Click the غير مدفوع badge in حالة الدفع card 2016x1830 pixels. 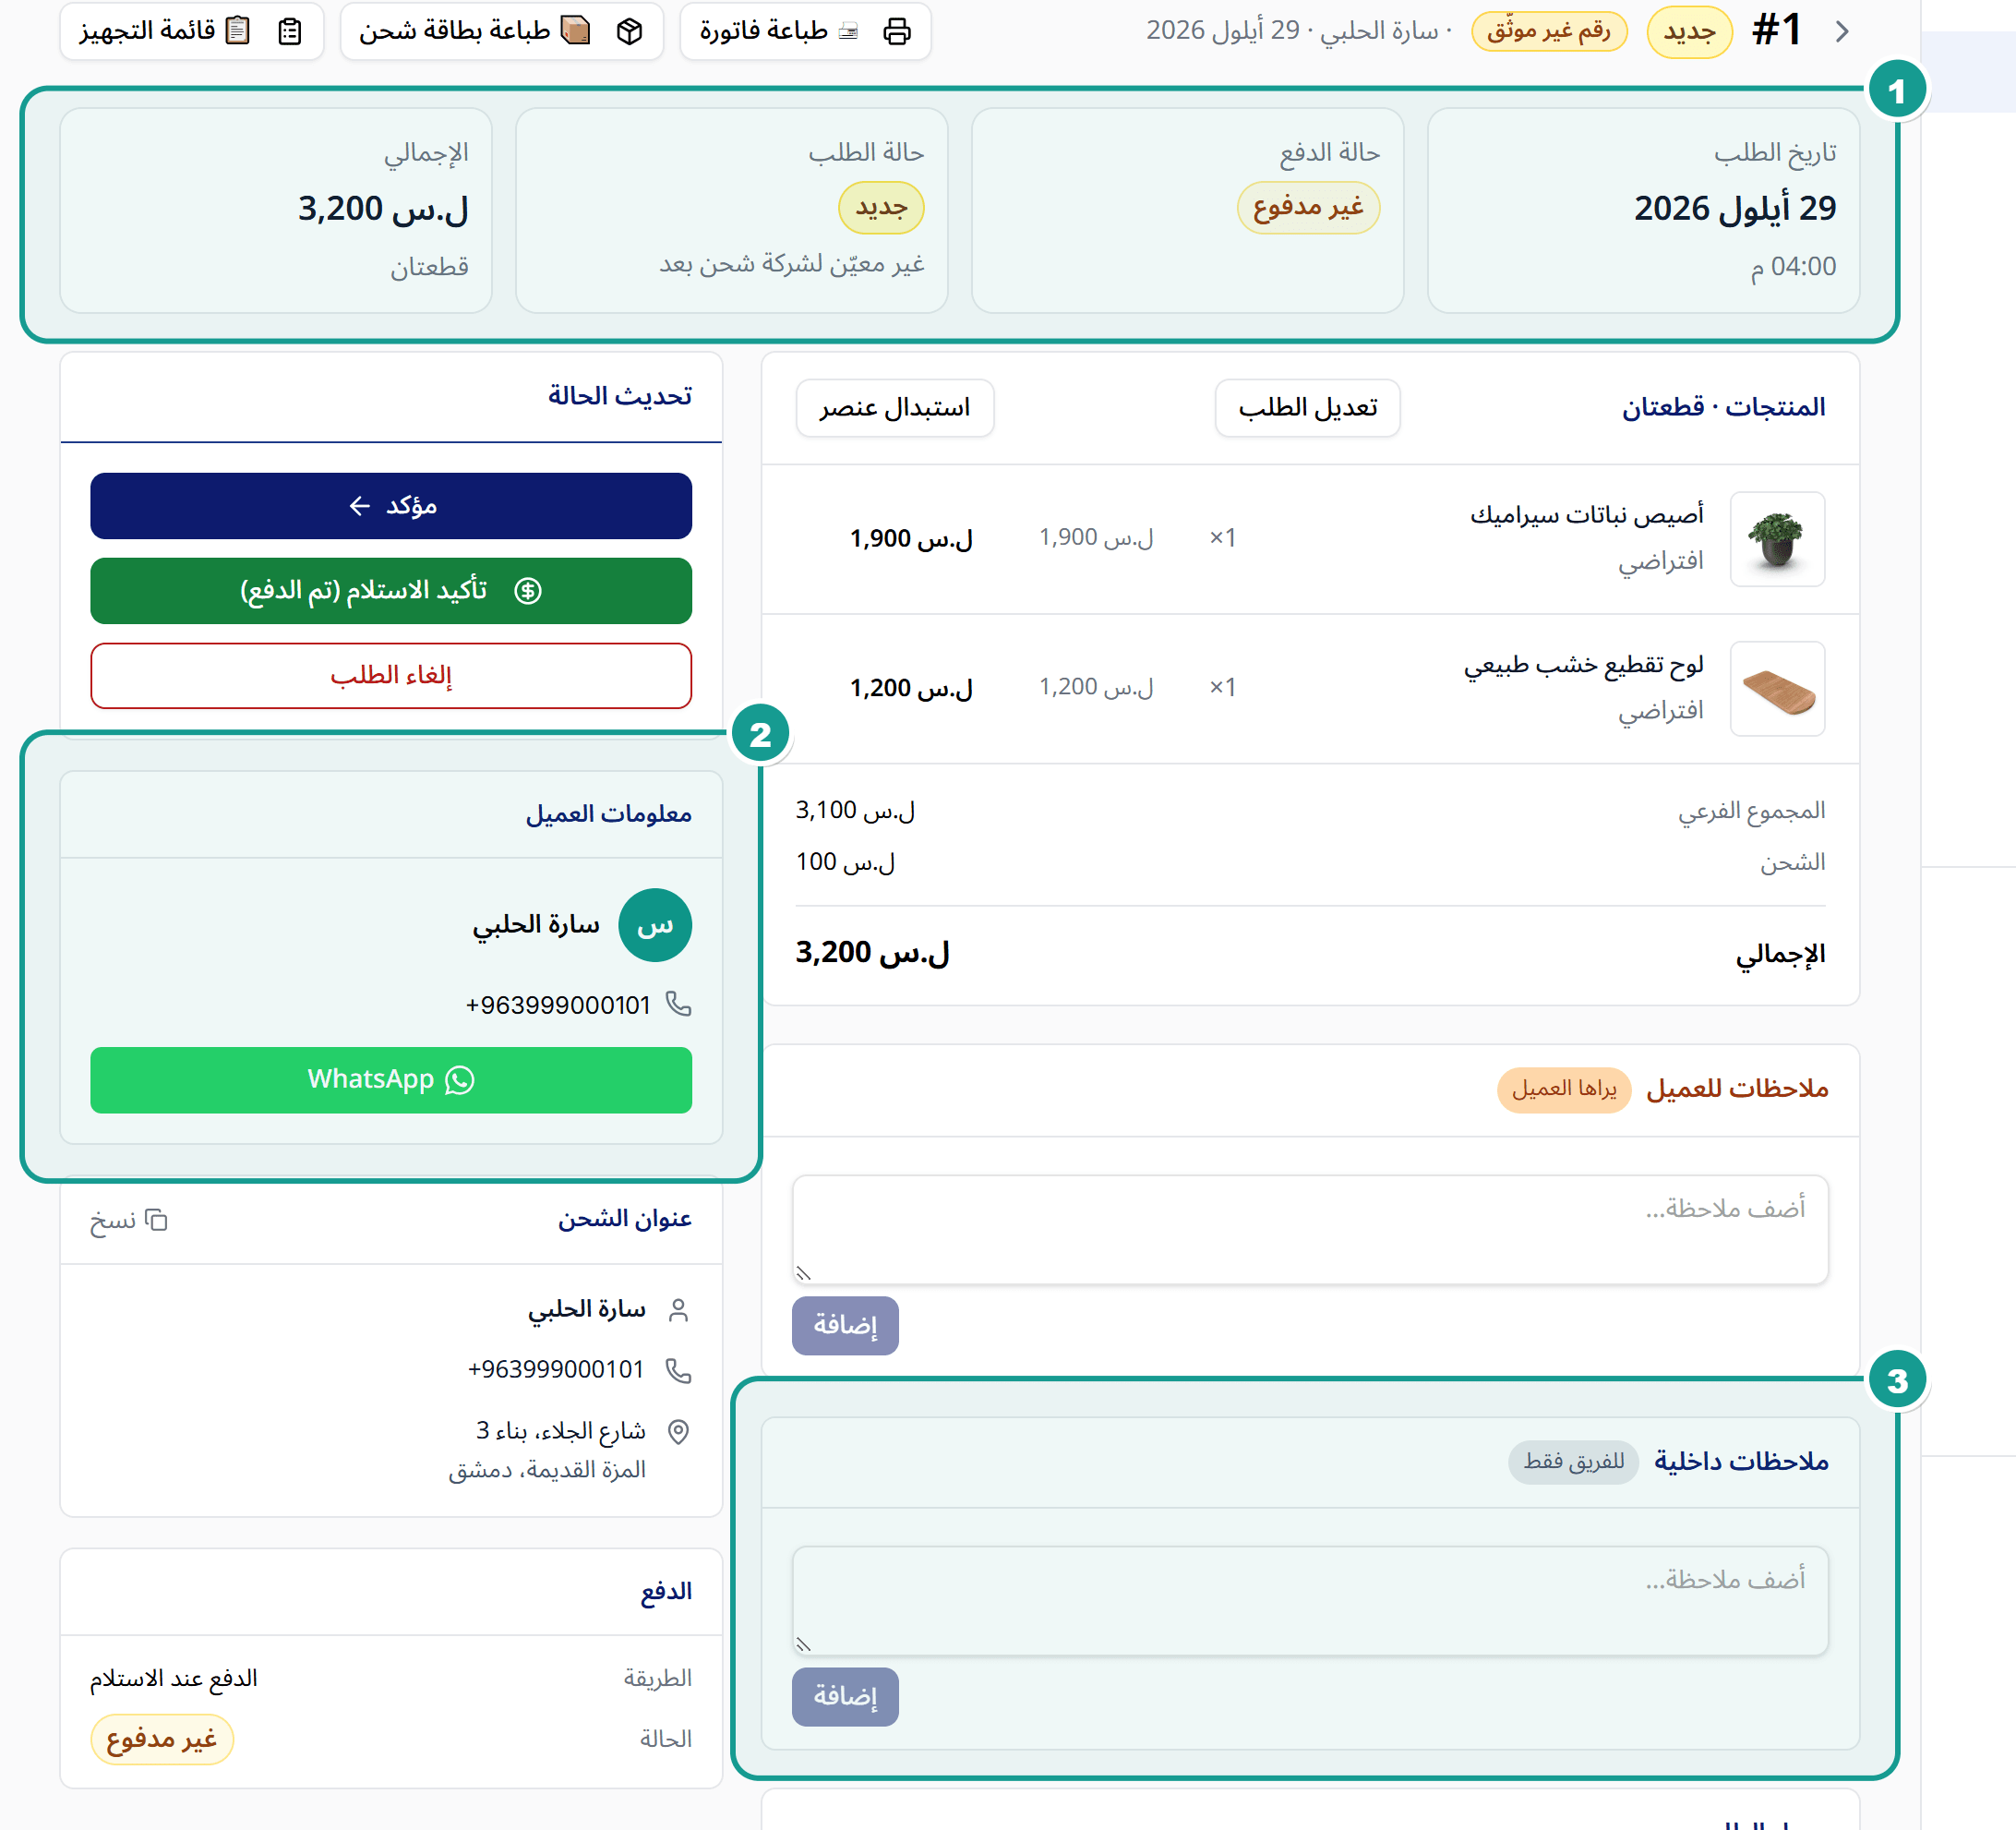tap(1308, 208)
